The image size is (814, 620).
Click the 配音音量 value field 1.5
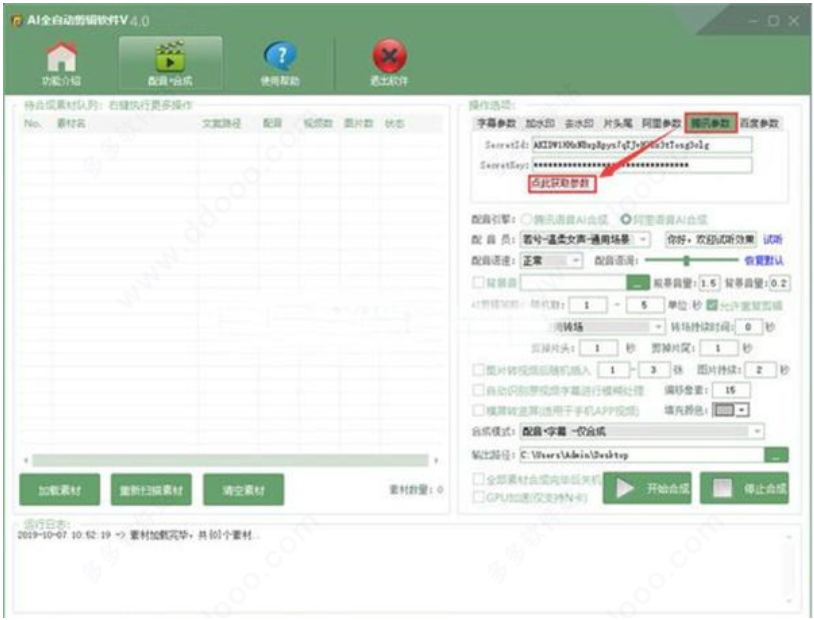coord(709,283)
